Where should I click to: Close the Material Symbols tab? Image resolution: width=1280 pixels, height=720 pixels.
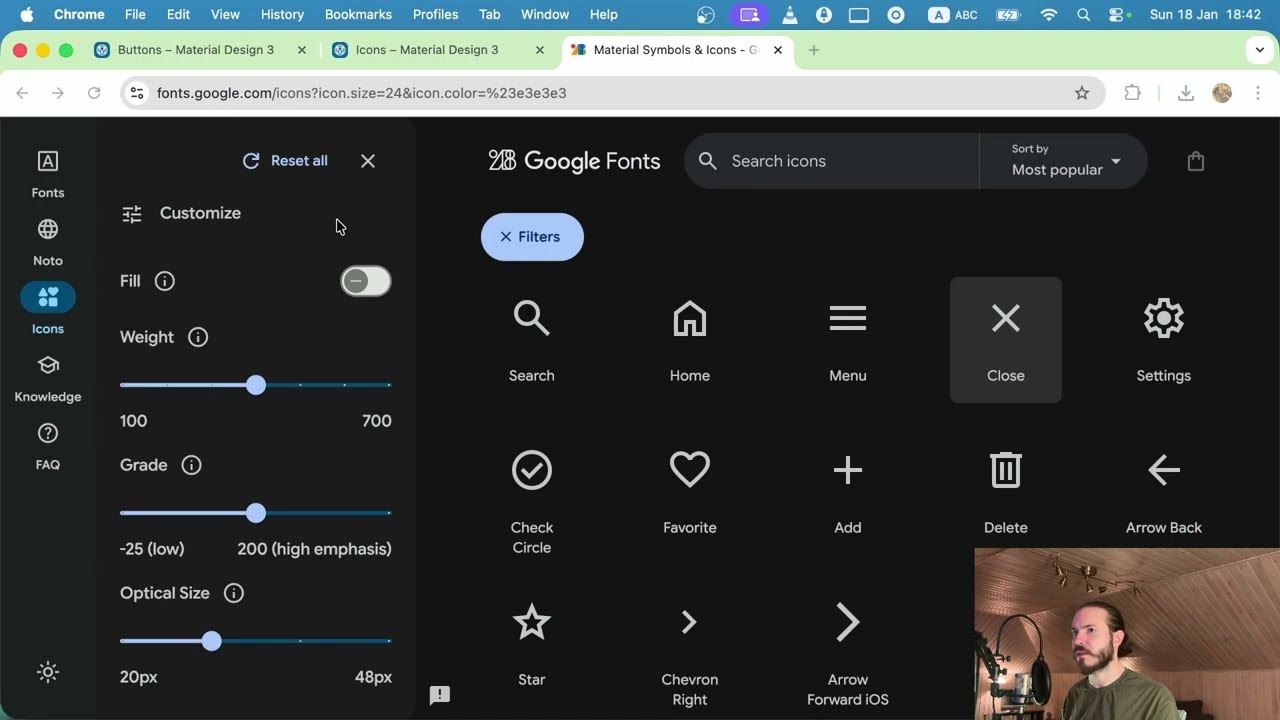(778, 50)
